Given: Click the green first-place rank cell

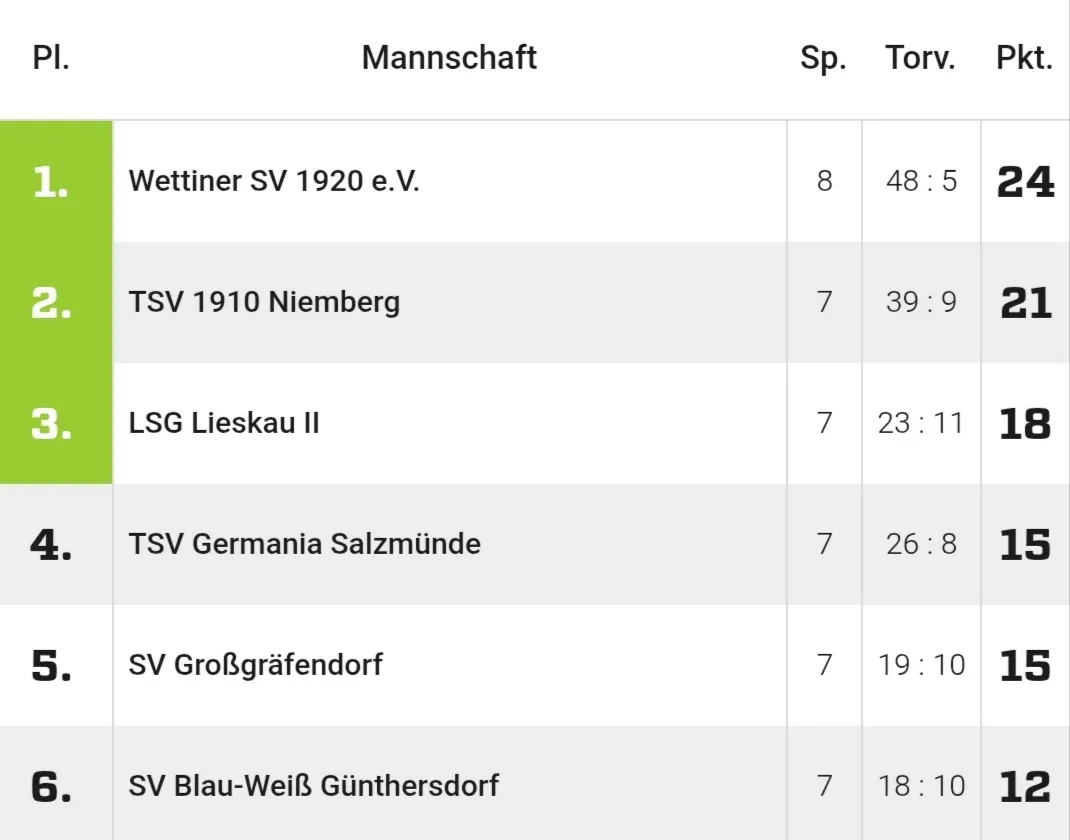Looking at the screenshot, I should click(x=51, y=182).
